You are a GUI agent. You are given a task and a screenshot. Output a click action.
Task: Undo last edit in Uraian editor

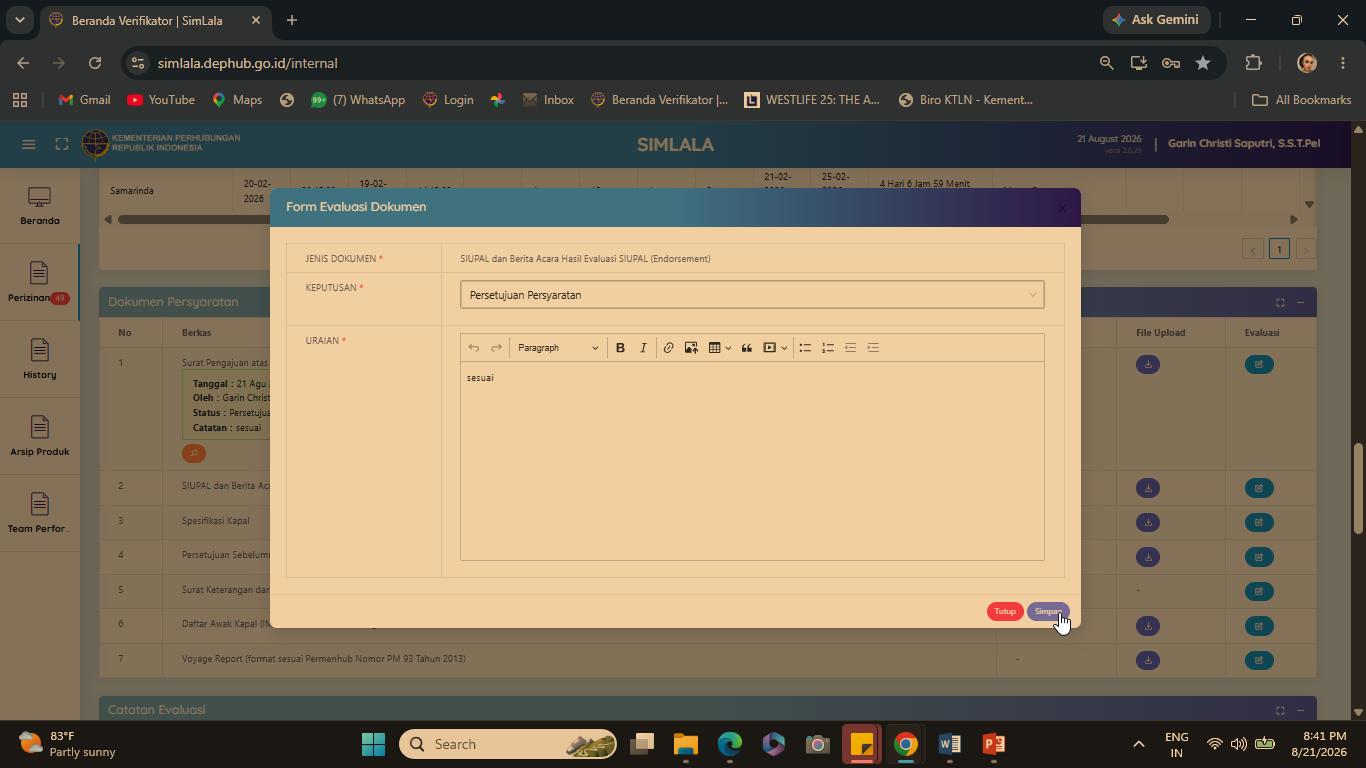coord(474,348)
